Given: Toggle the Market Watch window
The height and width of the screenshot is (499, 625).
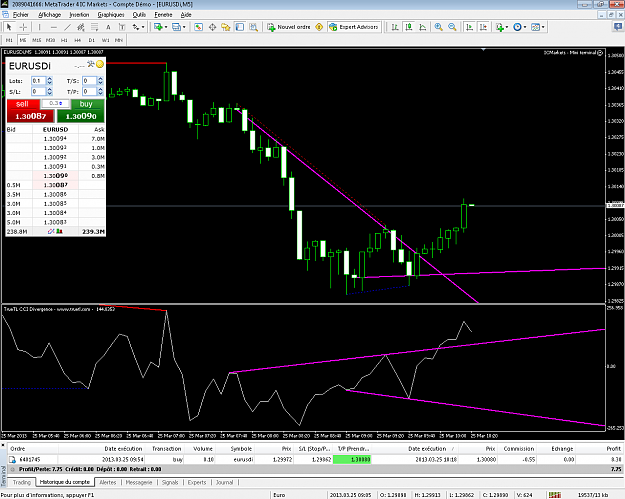Looking at the screenshot, I should point(199,27).
